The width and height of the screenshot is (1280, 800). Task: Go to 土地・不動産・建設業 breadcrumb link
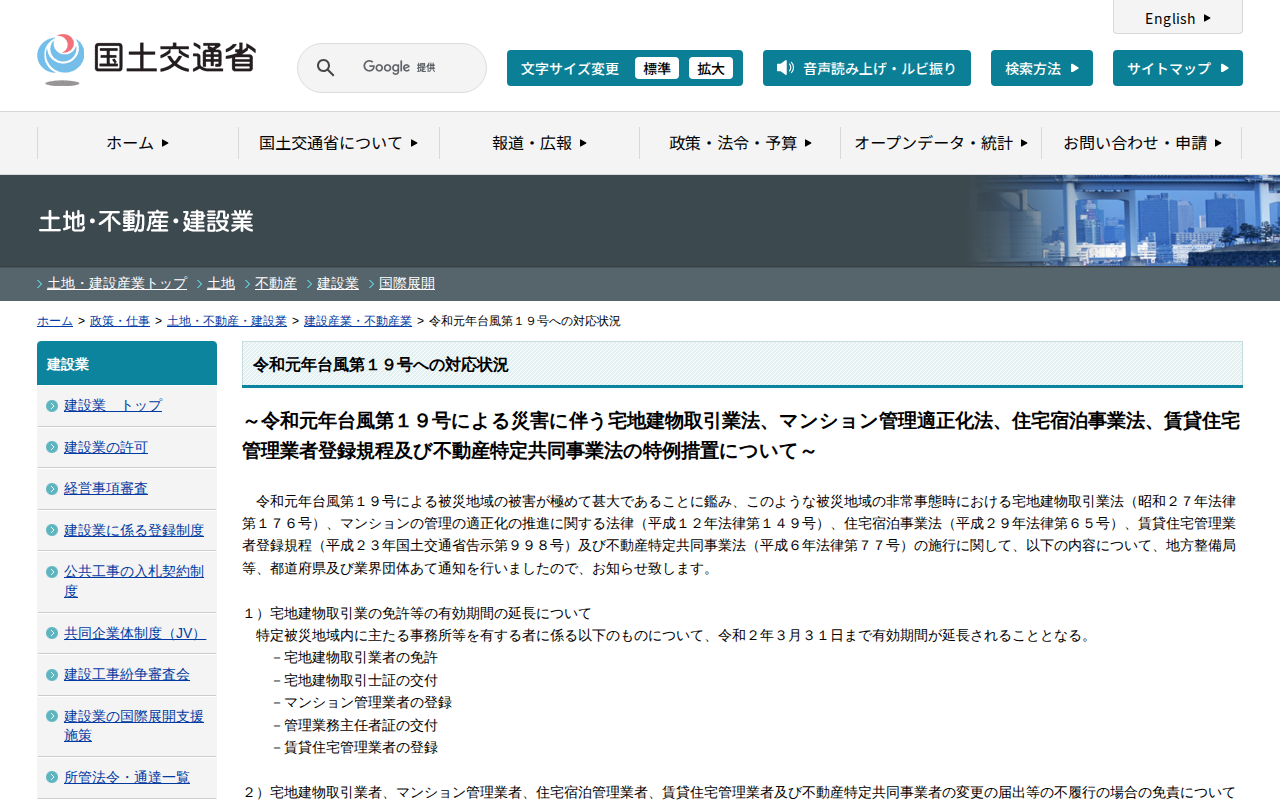[227, 321]
